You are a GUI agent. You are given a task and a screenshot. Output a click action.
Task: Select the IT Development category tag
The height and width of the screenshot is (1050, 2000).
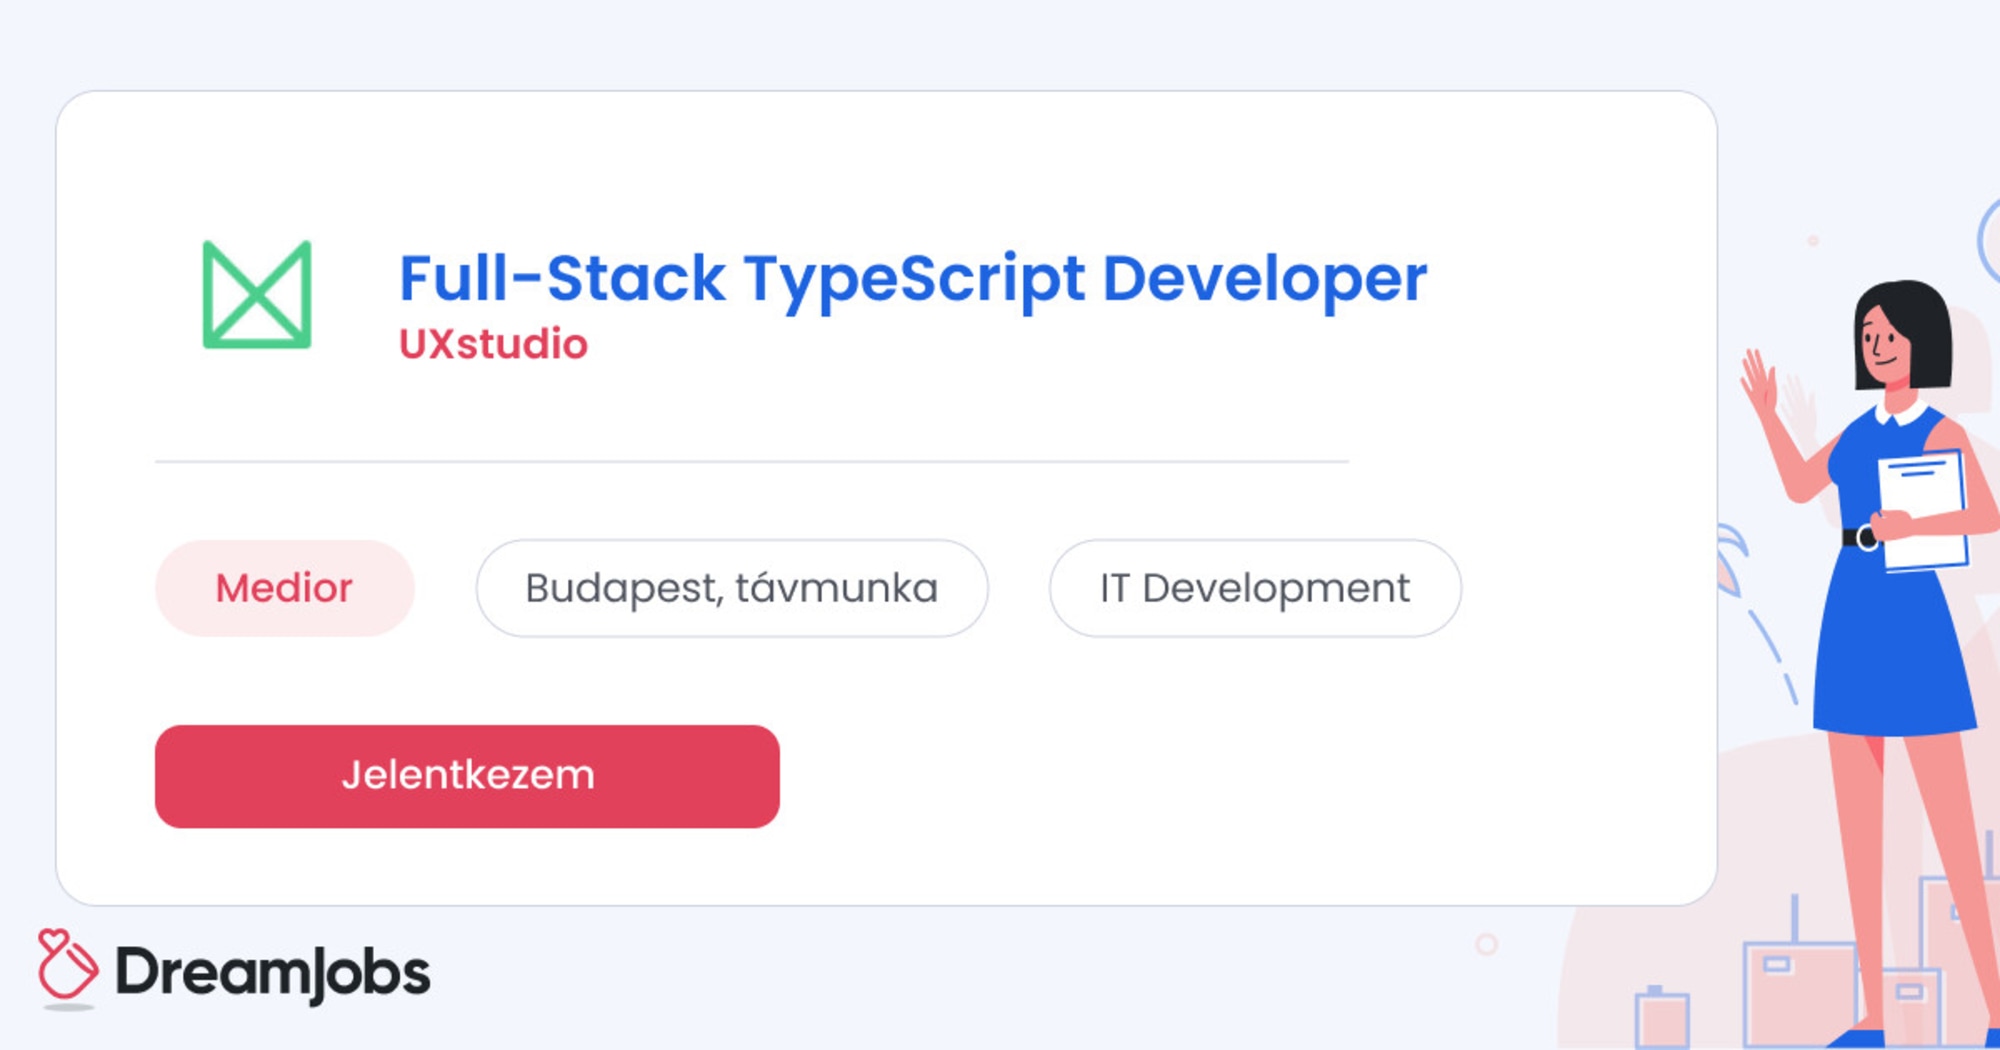click(x=1255, y=588)
